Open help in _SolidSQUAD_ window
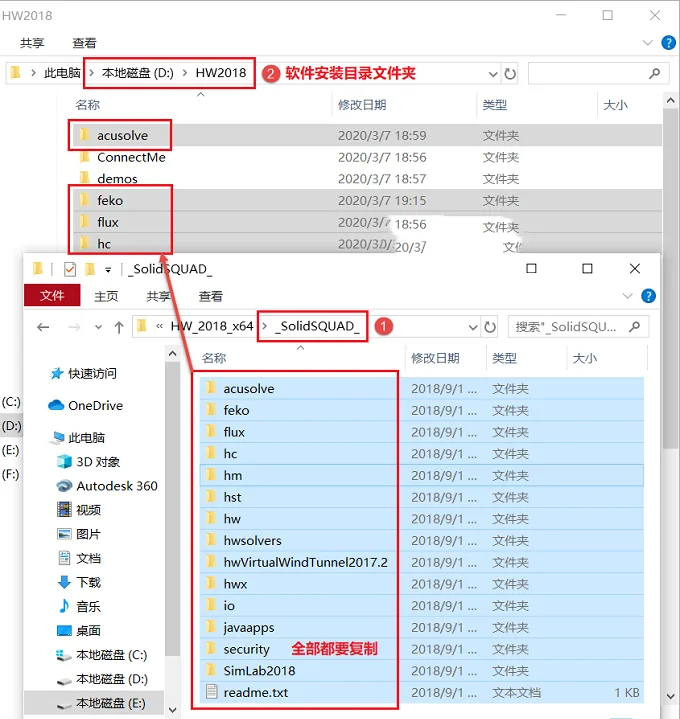Image resolution: width=680 pixels, height=719 pixels. click(648, 296)
